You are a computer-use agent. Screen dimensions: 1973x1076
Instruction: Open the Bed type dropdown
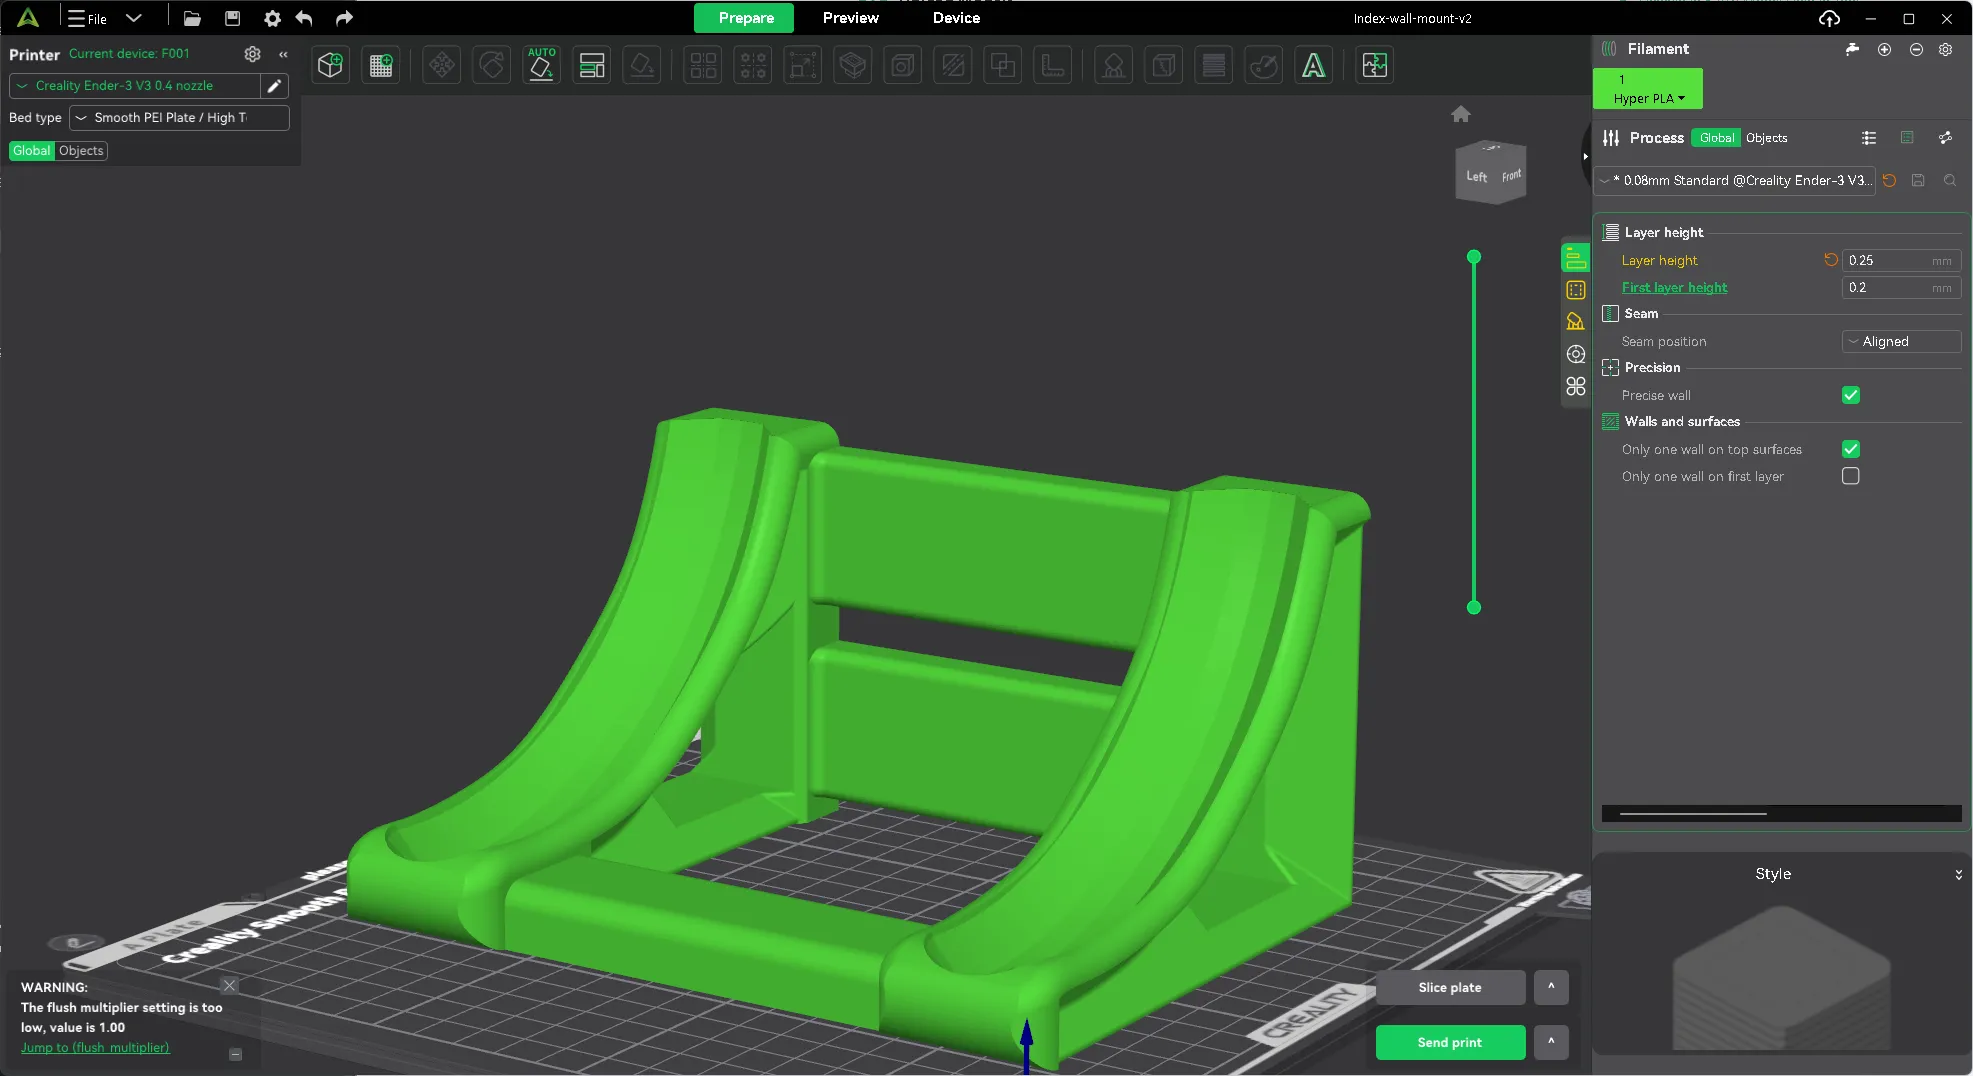click(x=179, y=118)
